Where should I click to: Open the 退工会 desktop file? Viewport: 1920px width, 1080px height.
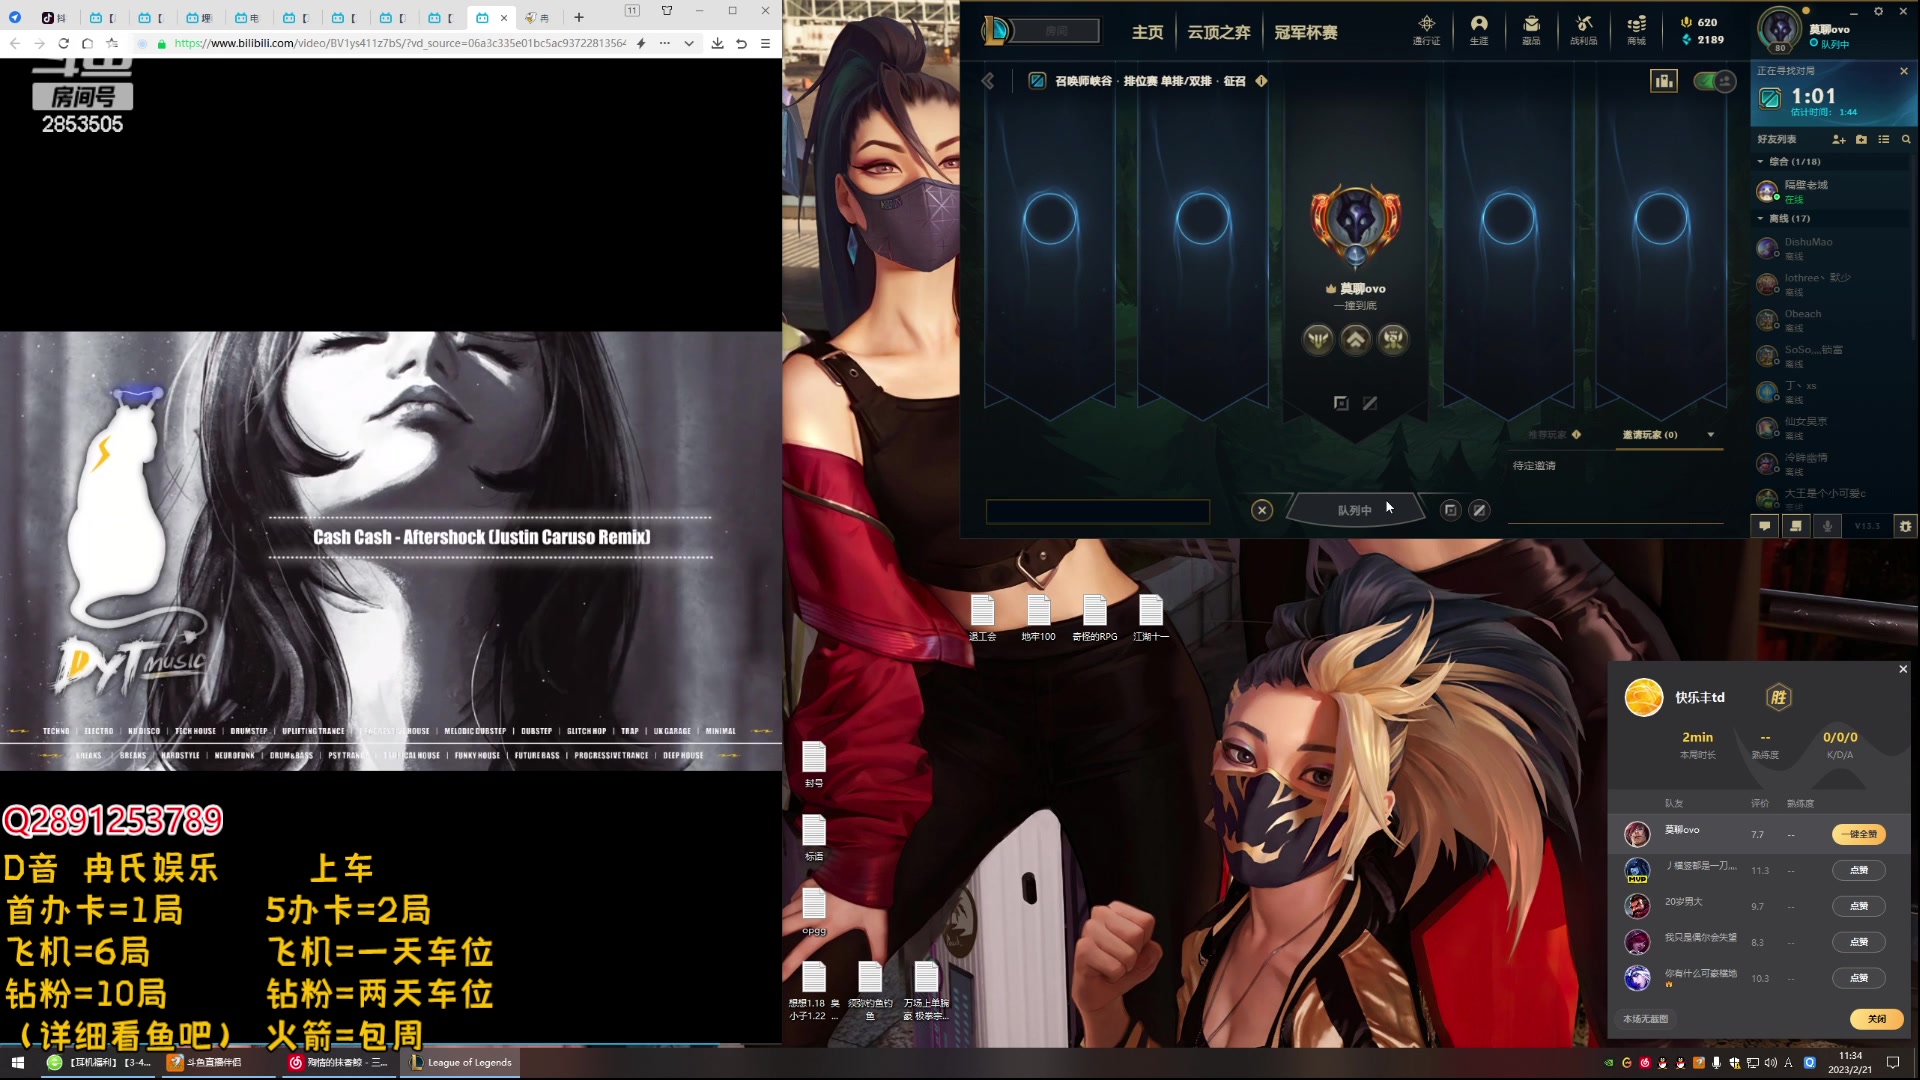(x=983, y=618)
